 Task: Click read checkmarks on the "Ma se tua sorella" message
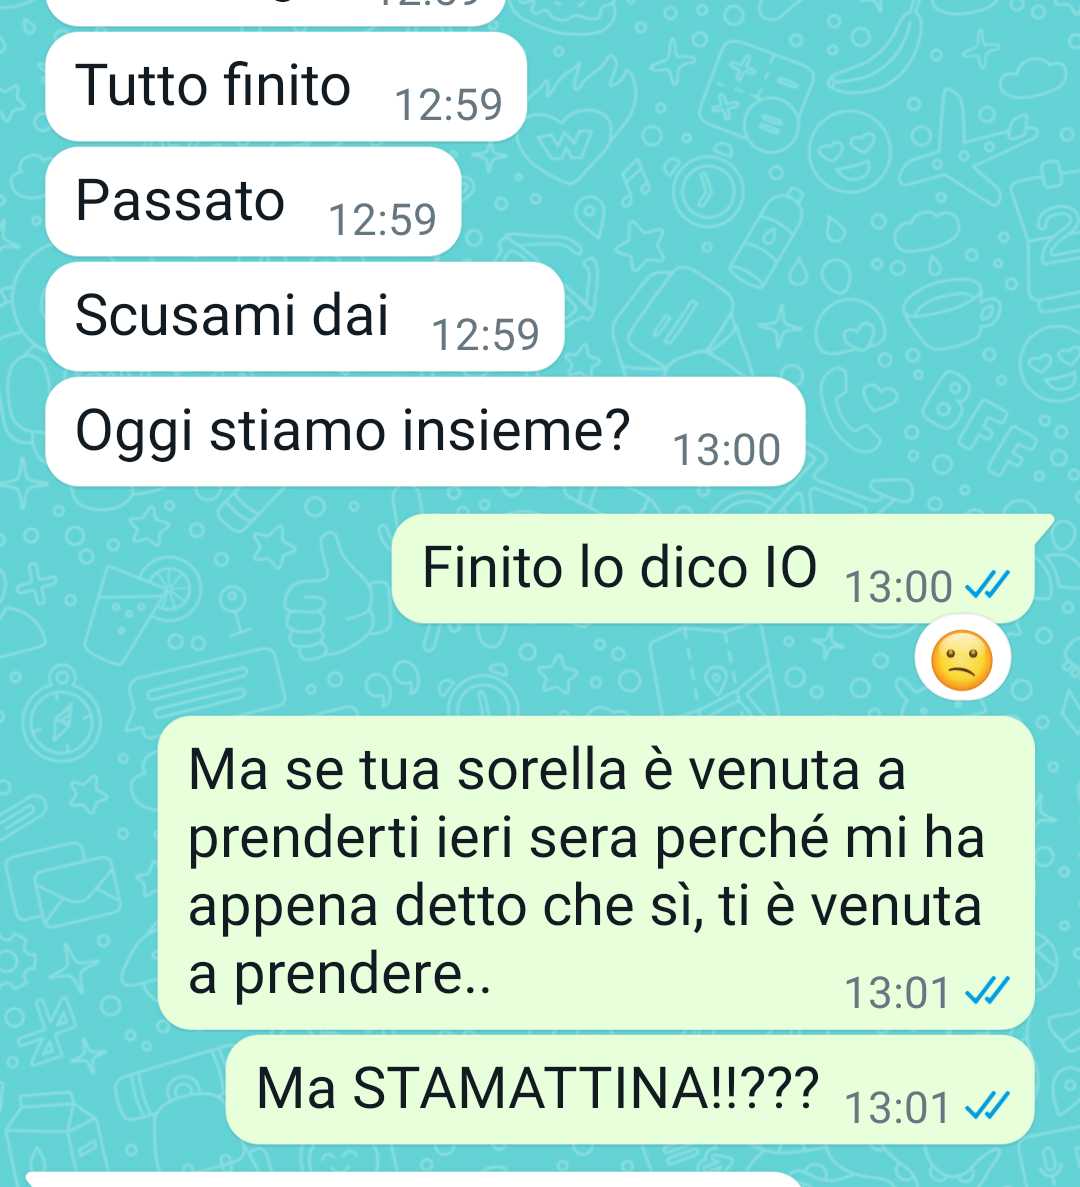tap(988, 991)
